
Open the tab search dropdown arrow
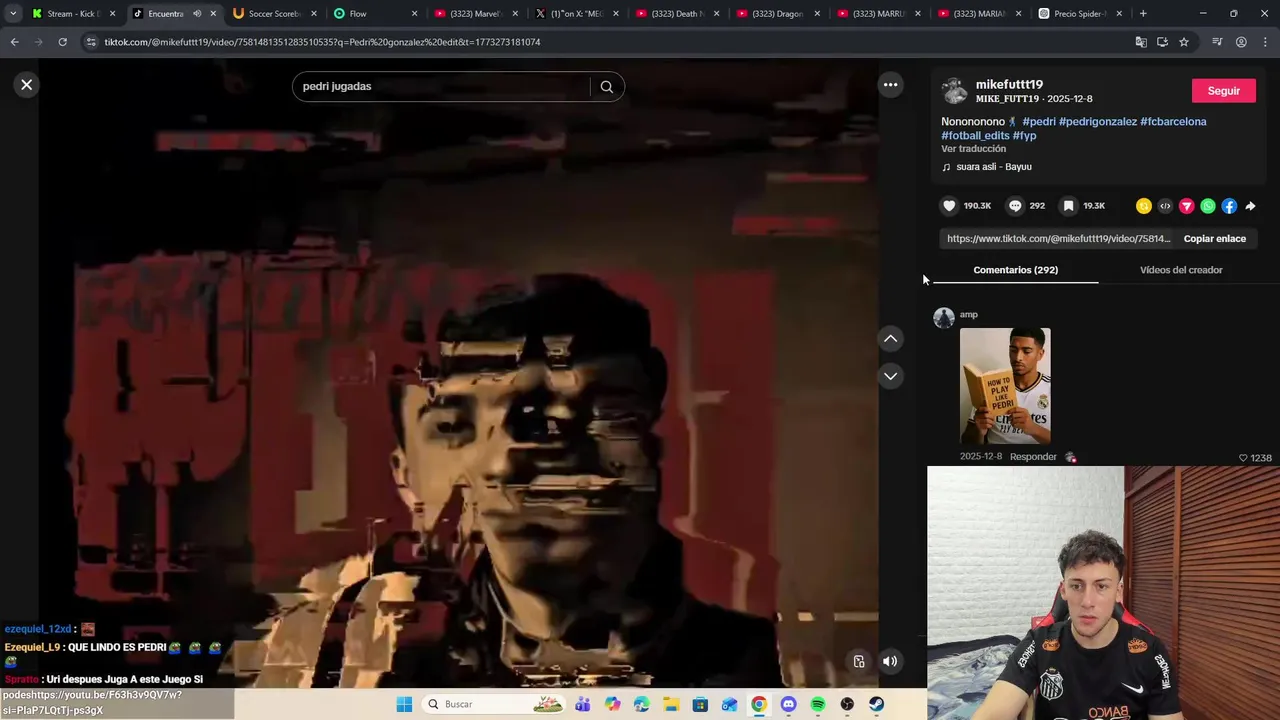13,14
